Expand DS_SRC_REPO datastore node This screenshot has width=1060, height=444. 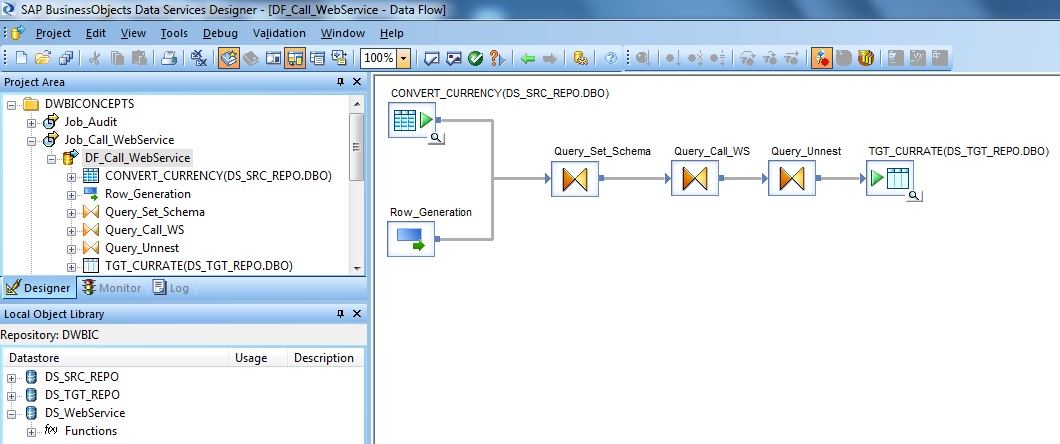[x=11, y=378]
